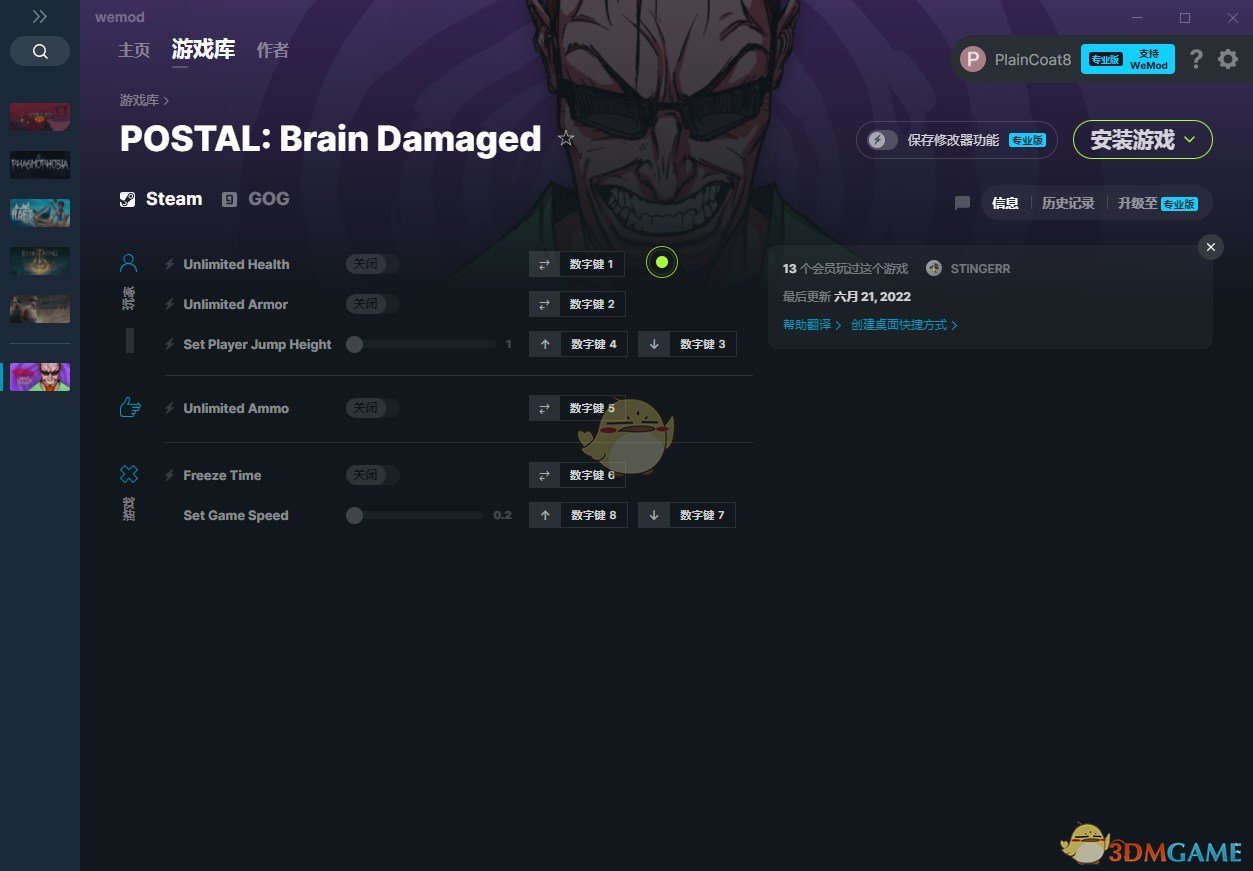Open the sidebar search
The width and height of the screenshot is (1253, 871).
coord(40,51)
